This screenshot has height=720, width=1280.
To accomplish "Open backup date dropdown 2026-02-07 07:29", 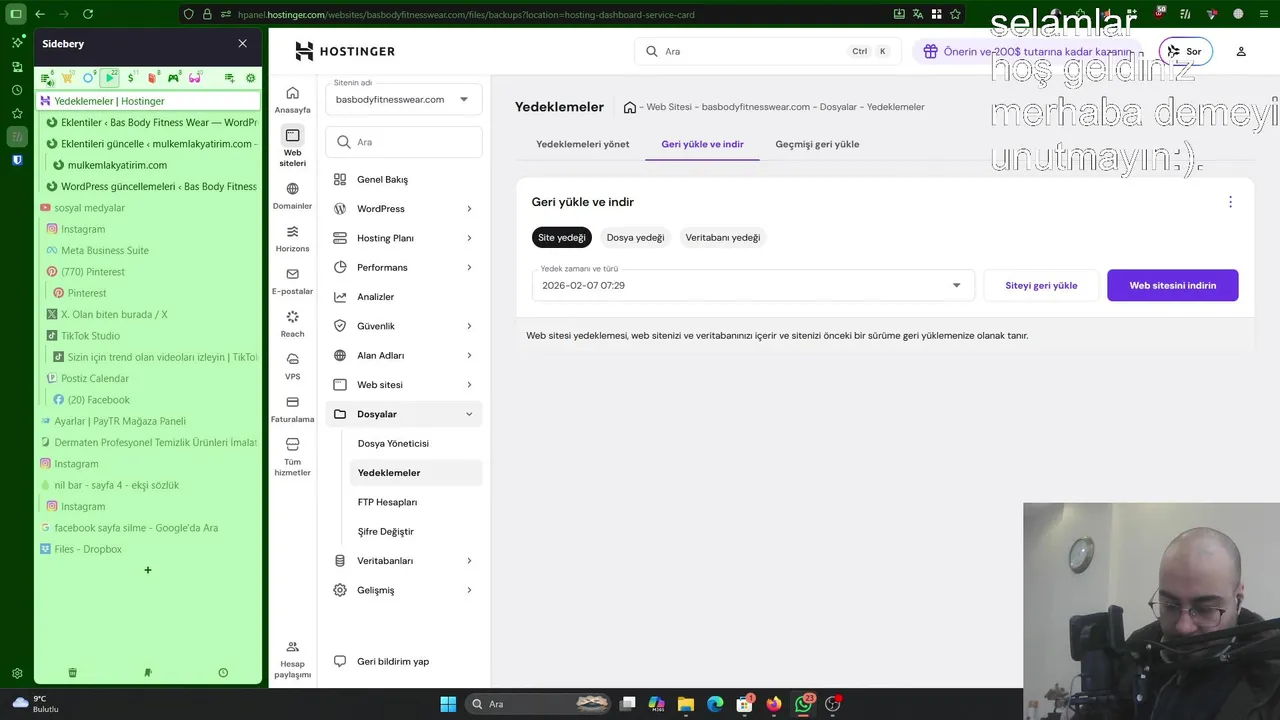I will 751,285.
